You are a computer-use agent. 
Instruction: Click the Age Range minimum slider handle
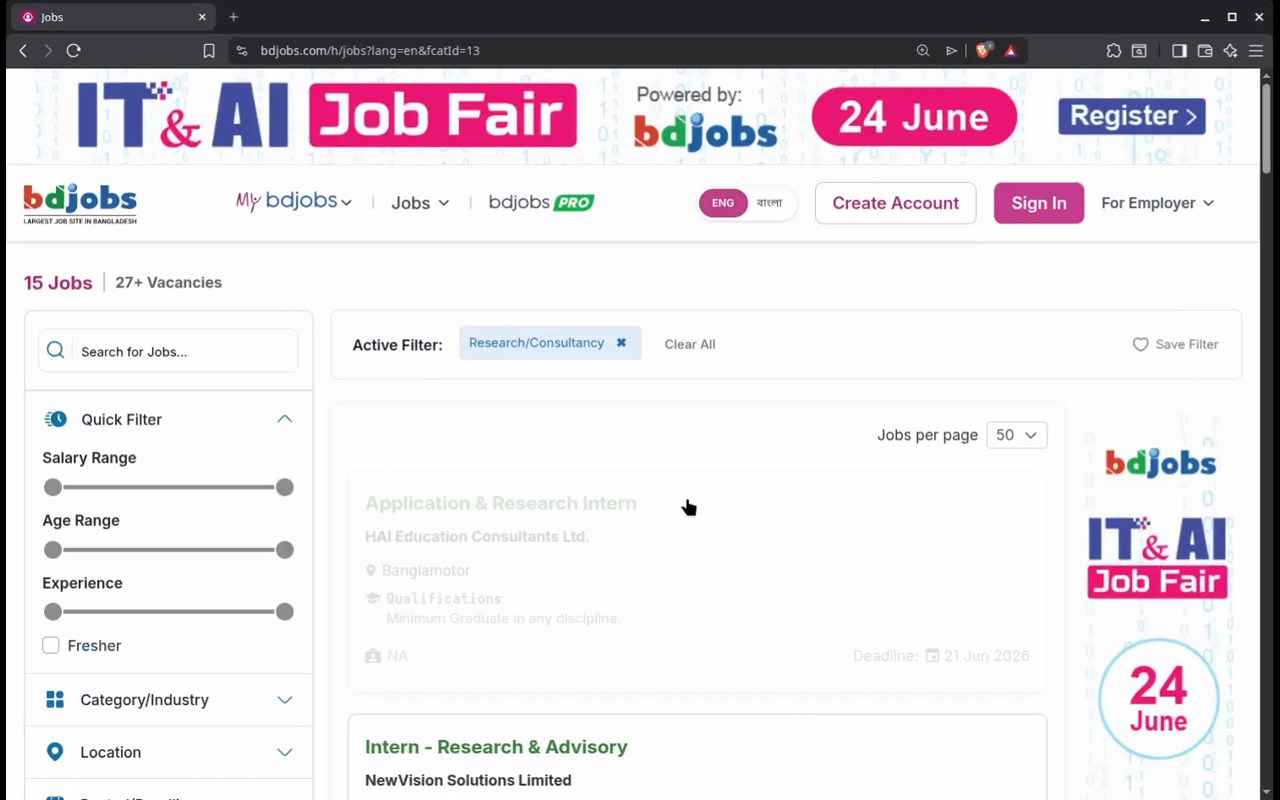click(53, 550)
